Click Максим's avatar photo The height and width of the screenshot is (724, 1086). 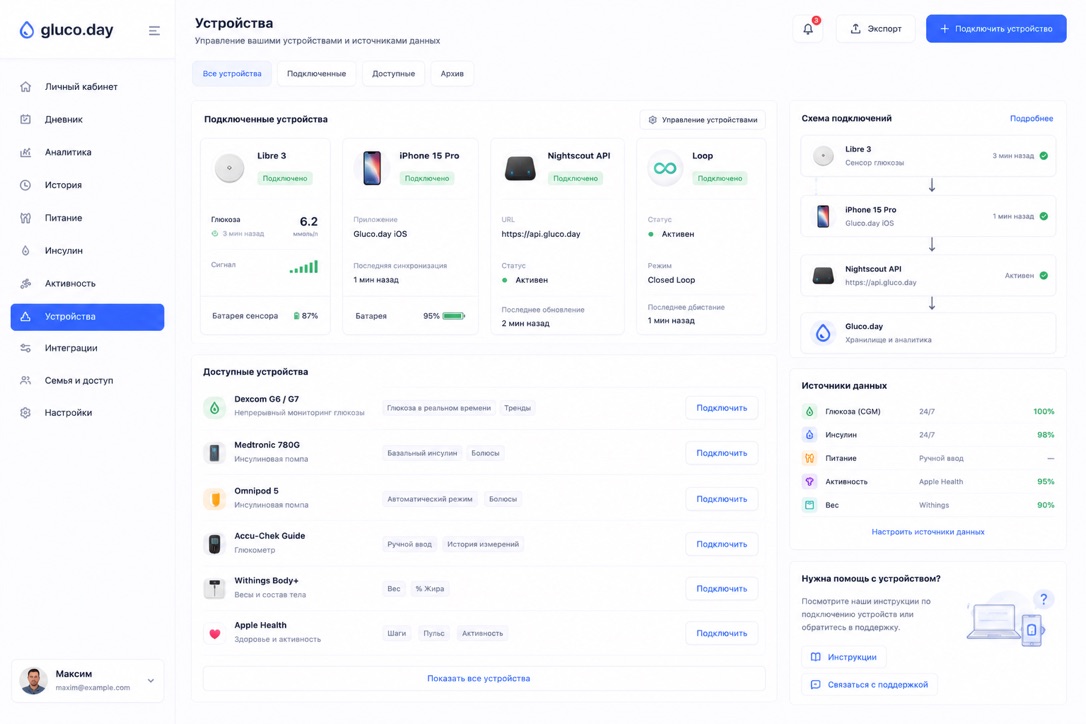pyautogui.click(x=33, y=681)
